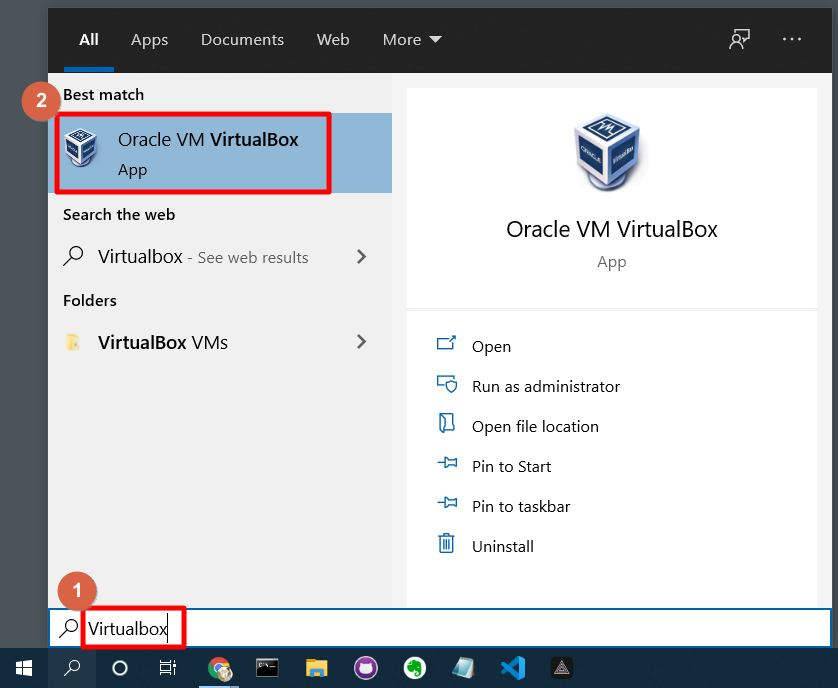Click the Oracle VM VirtualBox title in preview pane
The height and width of the screenshot is (688, 838).
click(x=611, y=229)
